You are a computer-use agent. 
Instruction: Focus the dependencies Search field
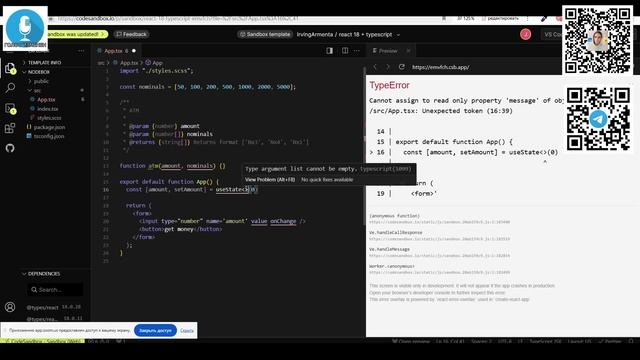(x=55, y=290)
